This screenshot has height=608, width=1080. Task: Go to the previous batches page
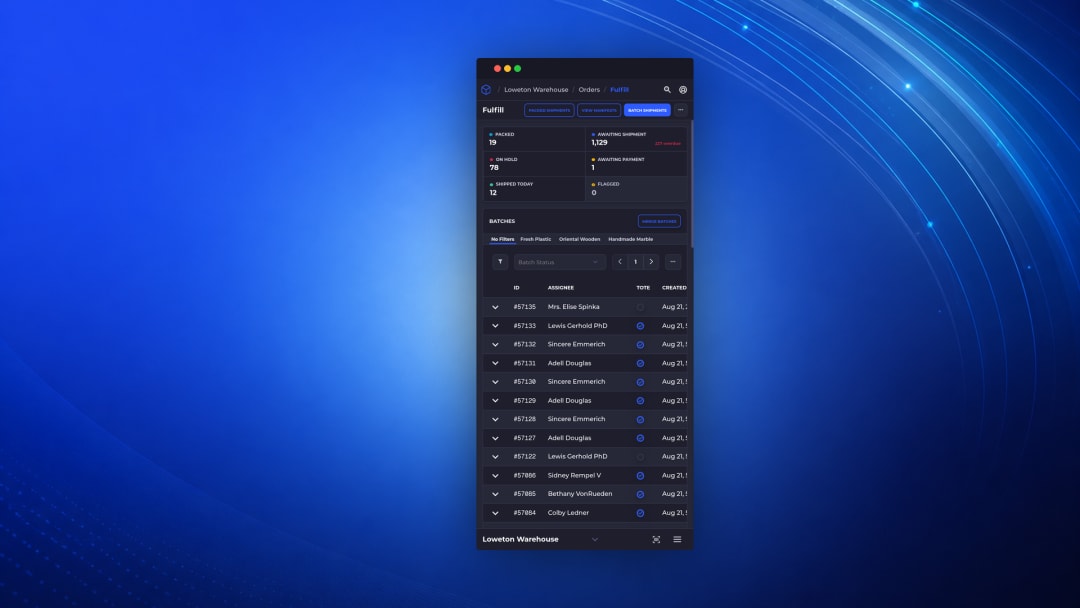tap(620, 262)
